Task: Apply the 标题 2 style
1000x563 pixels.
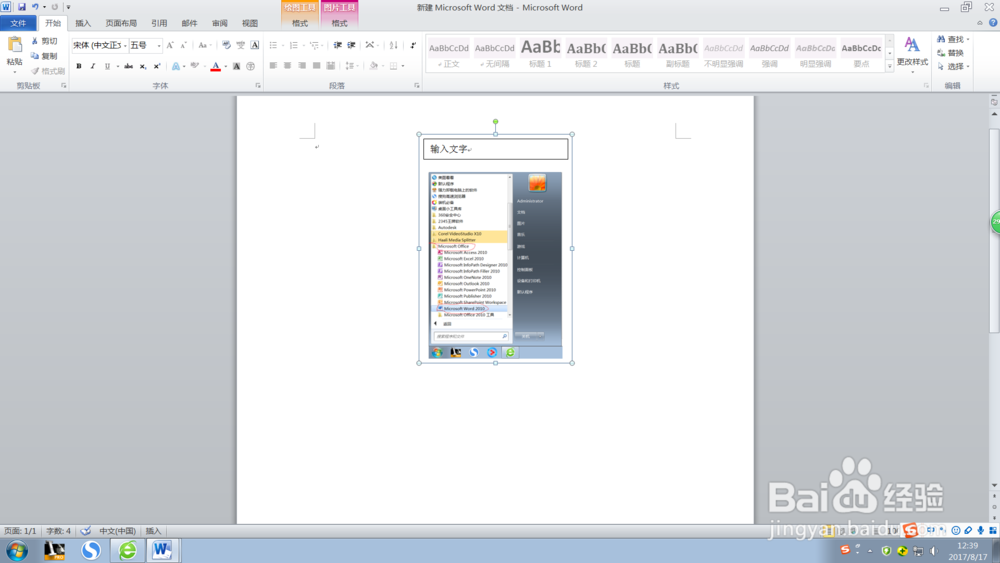Action: tap(586, 54)
